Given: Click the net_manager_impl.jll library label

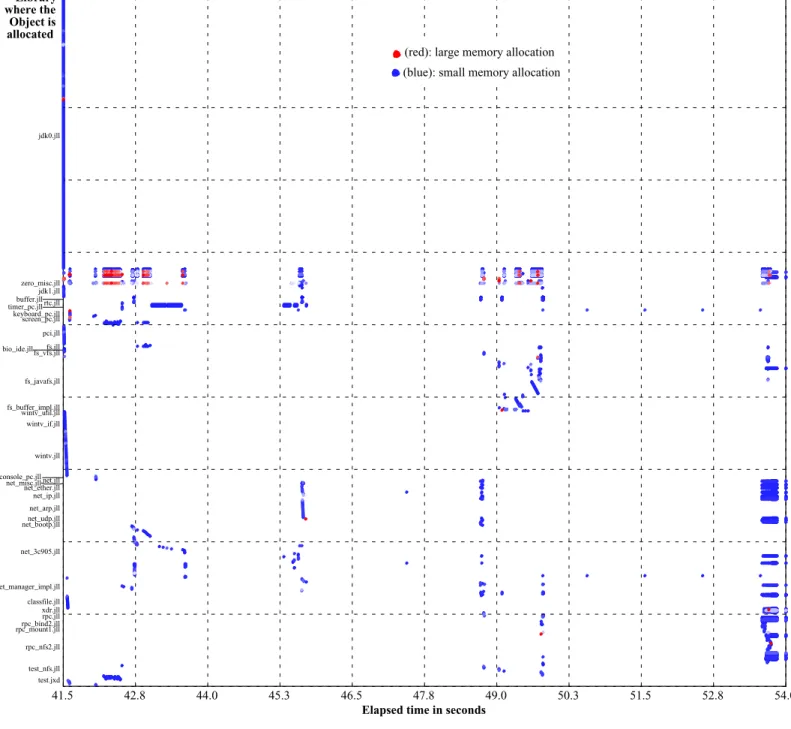Looking at the screenshot, I should [x=30, y=587].
